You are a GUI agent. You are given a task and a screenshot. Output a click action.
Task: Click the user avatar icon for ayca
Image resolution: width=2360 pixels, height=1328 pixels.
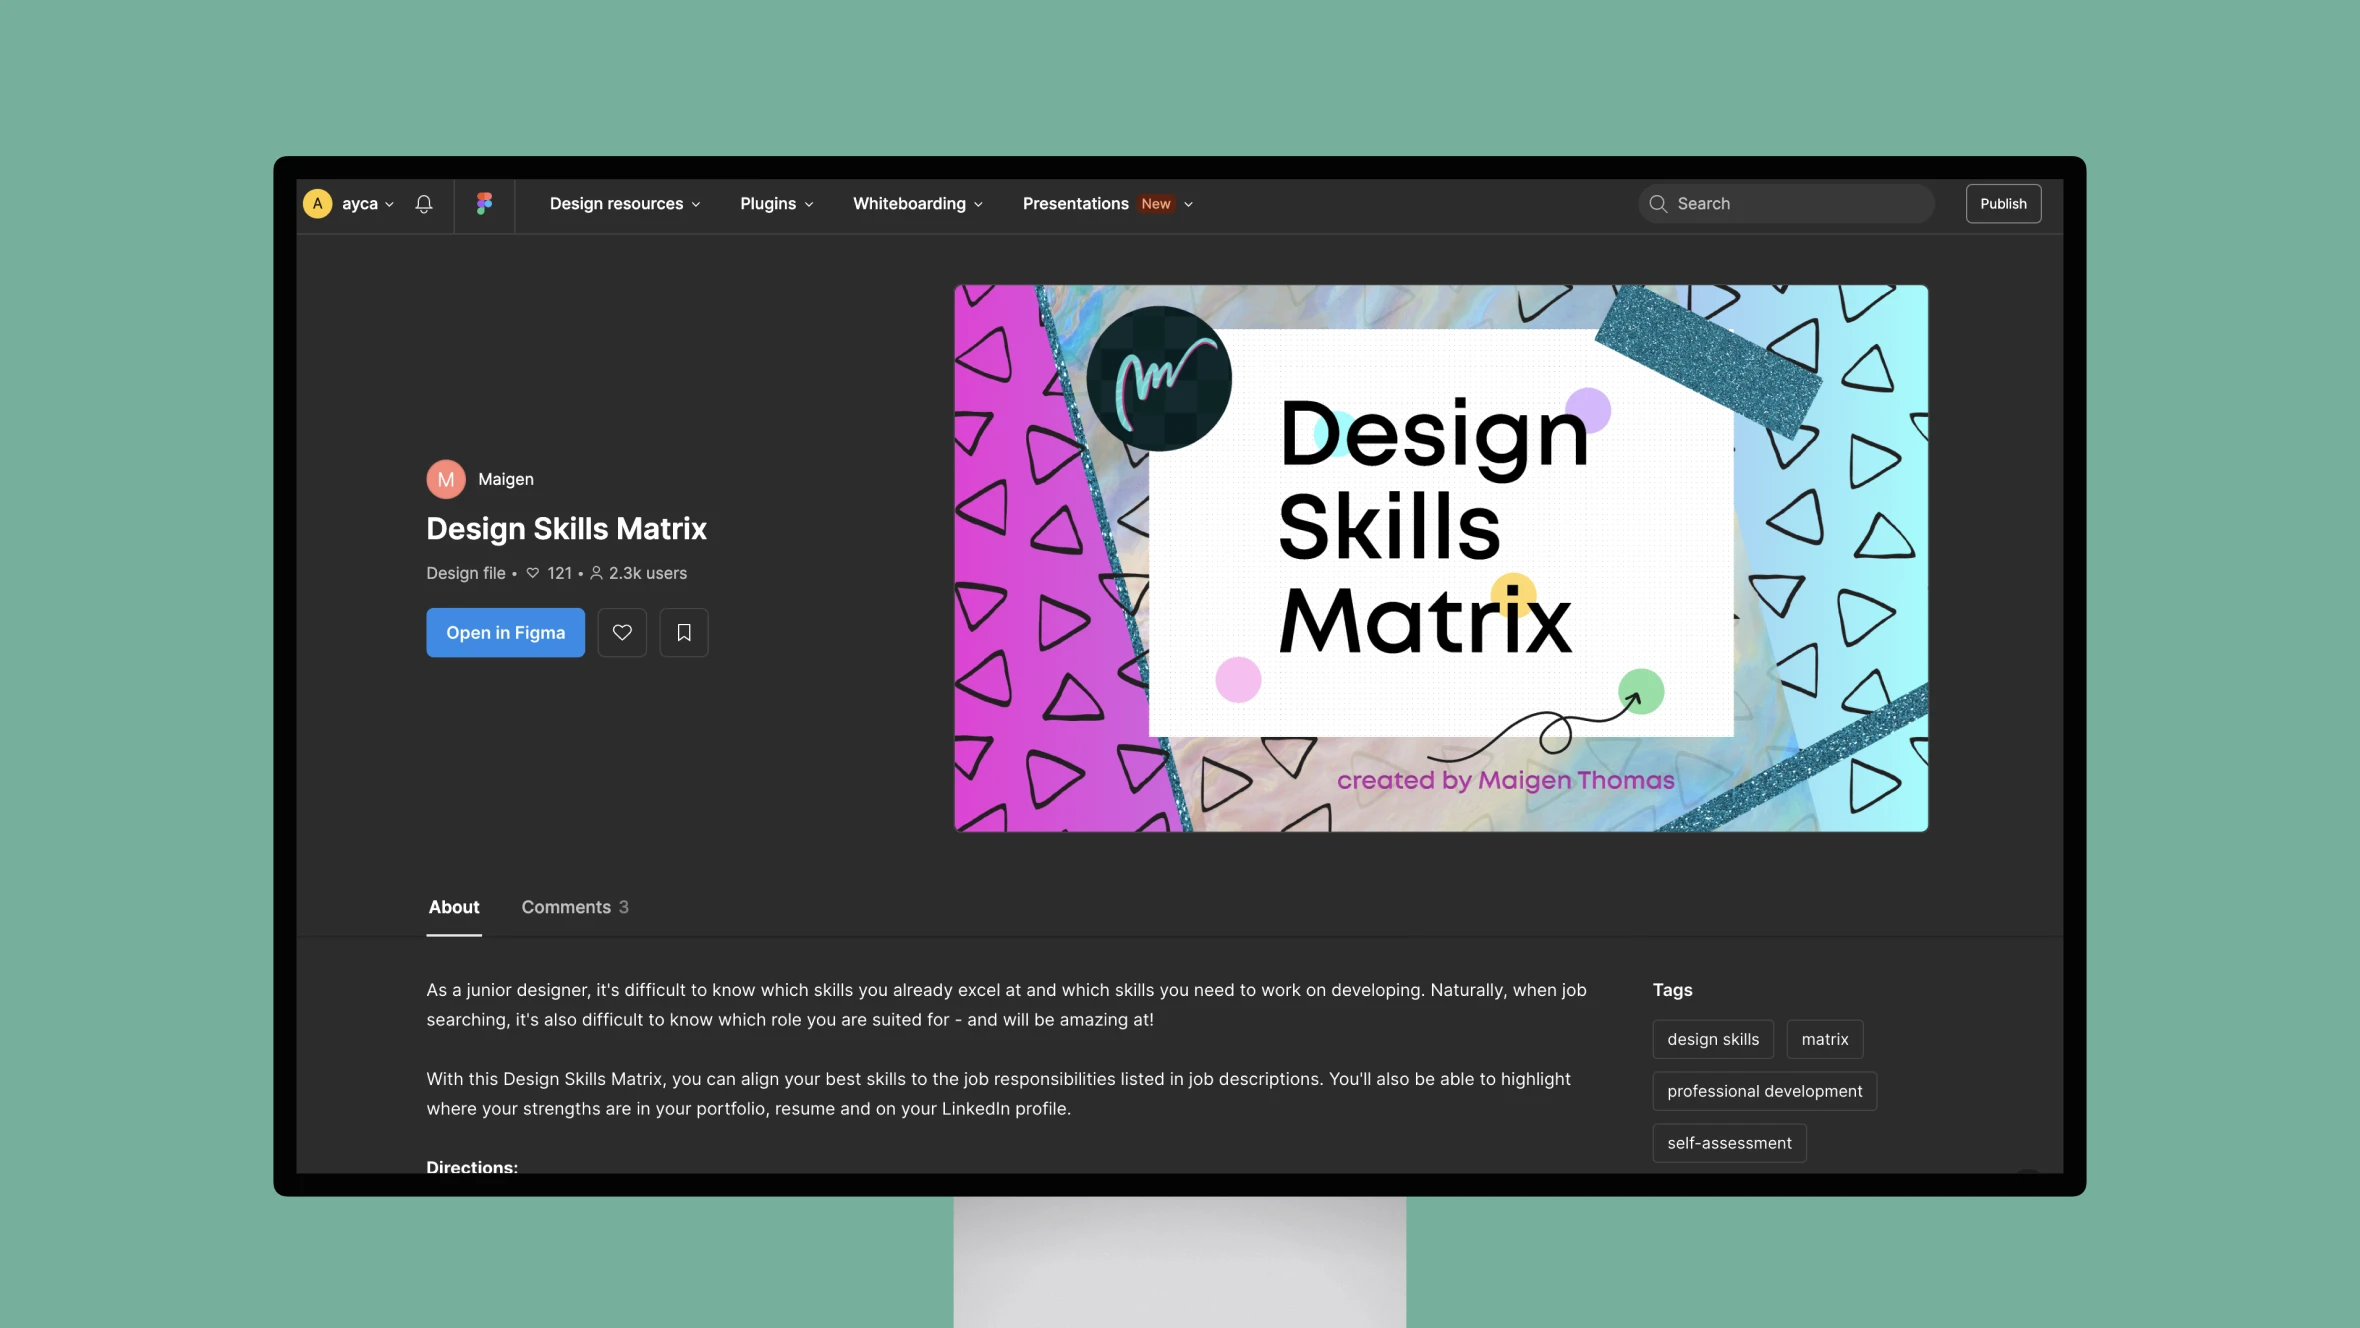pyautogui.click(x=316, y=203)
